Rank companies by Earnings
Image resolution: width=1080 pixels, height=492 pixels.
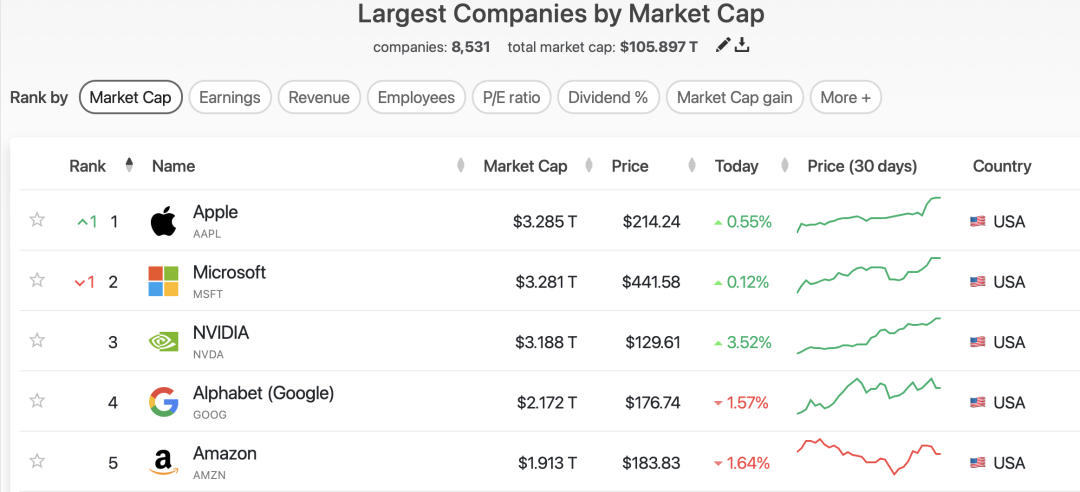point(229,97)
